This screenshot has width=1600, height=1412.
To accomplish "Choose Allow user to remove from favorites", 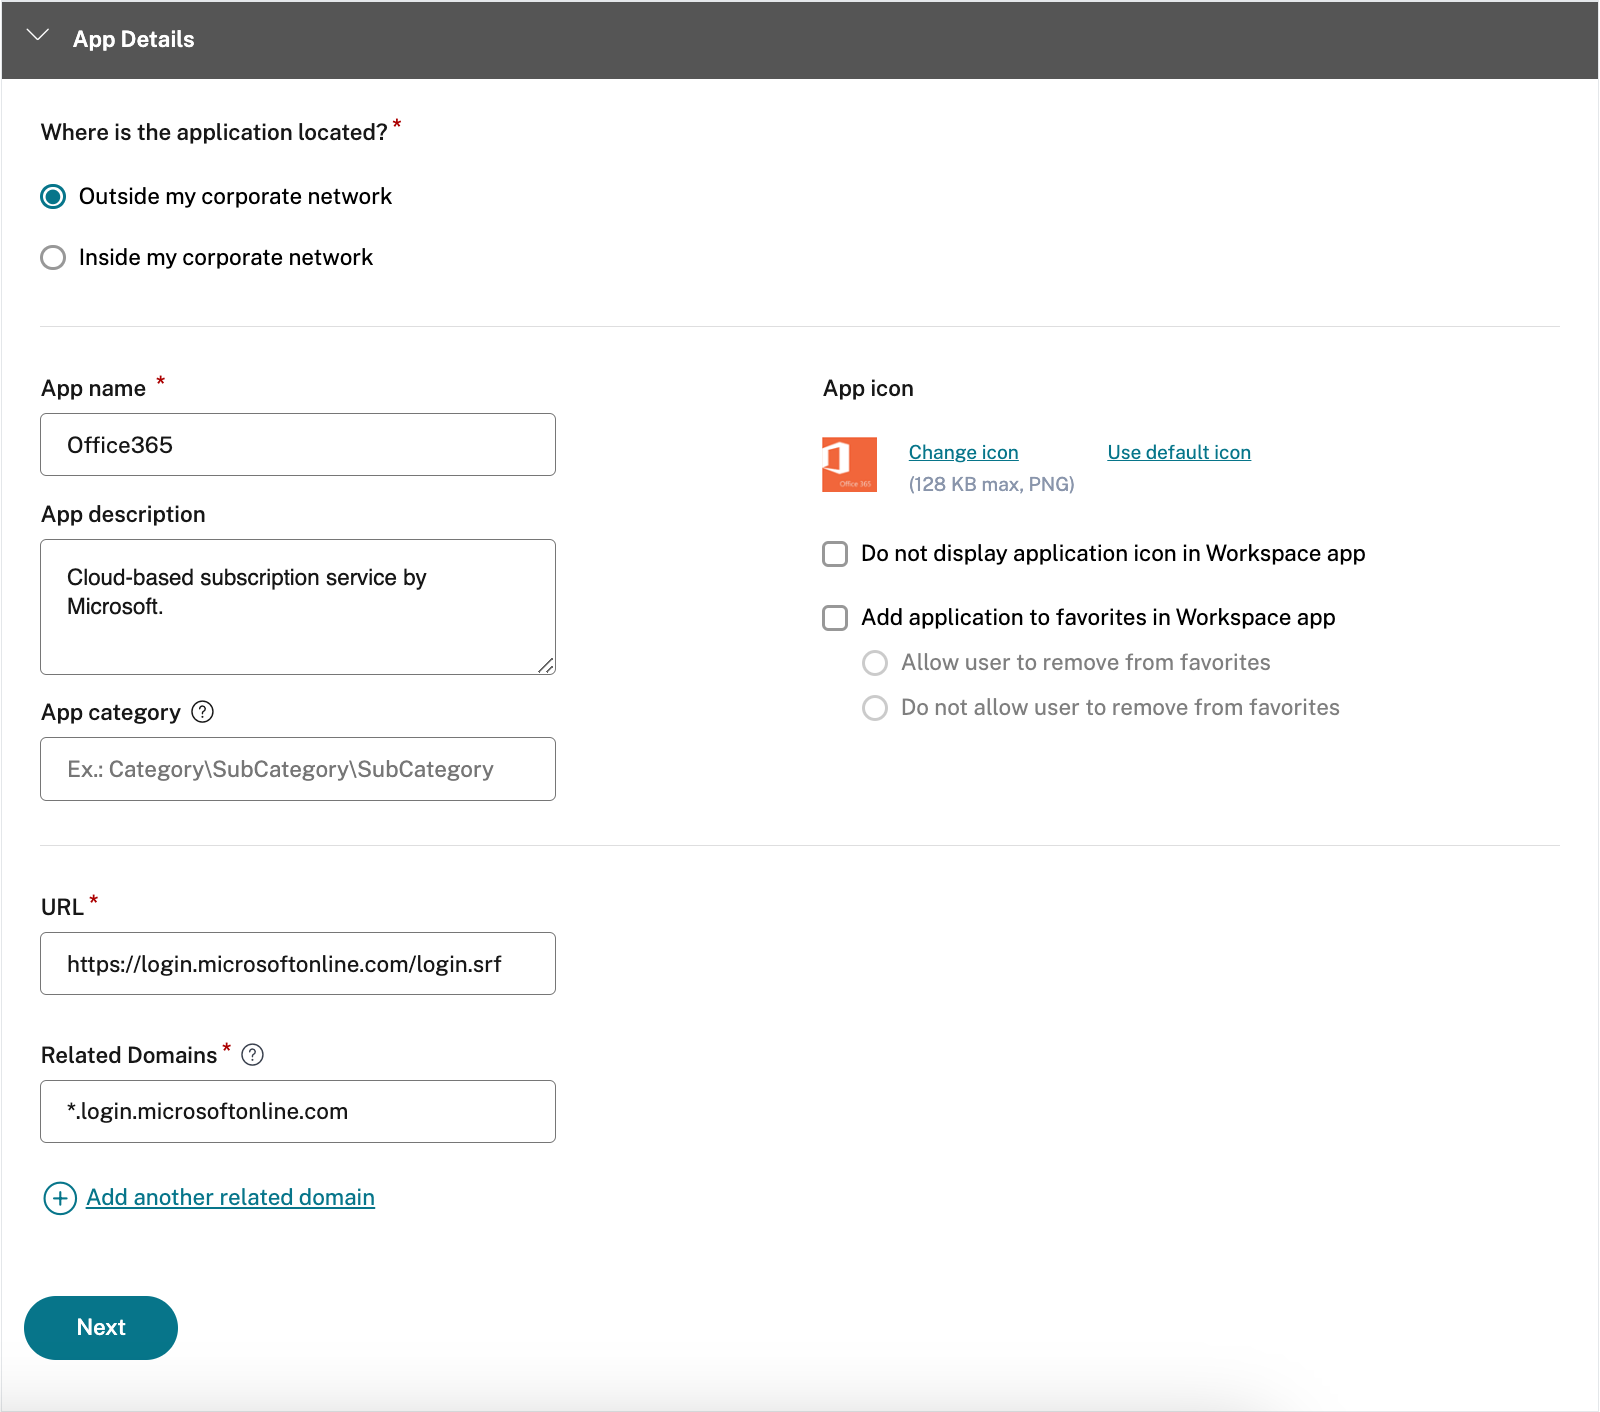I will [875, 663].
